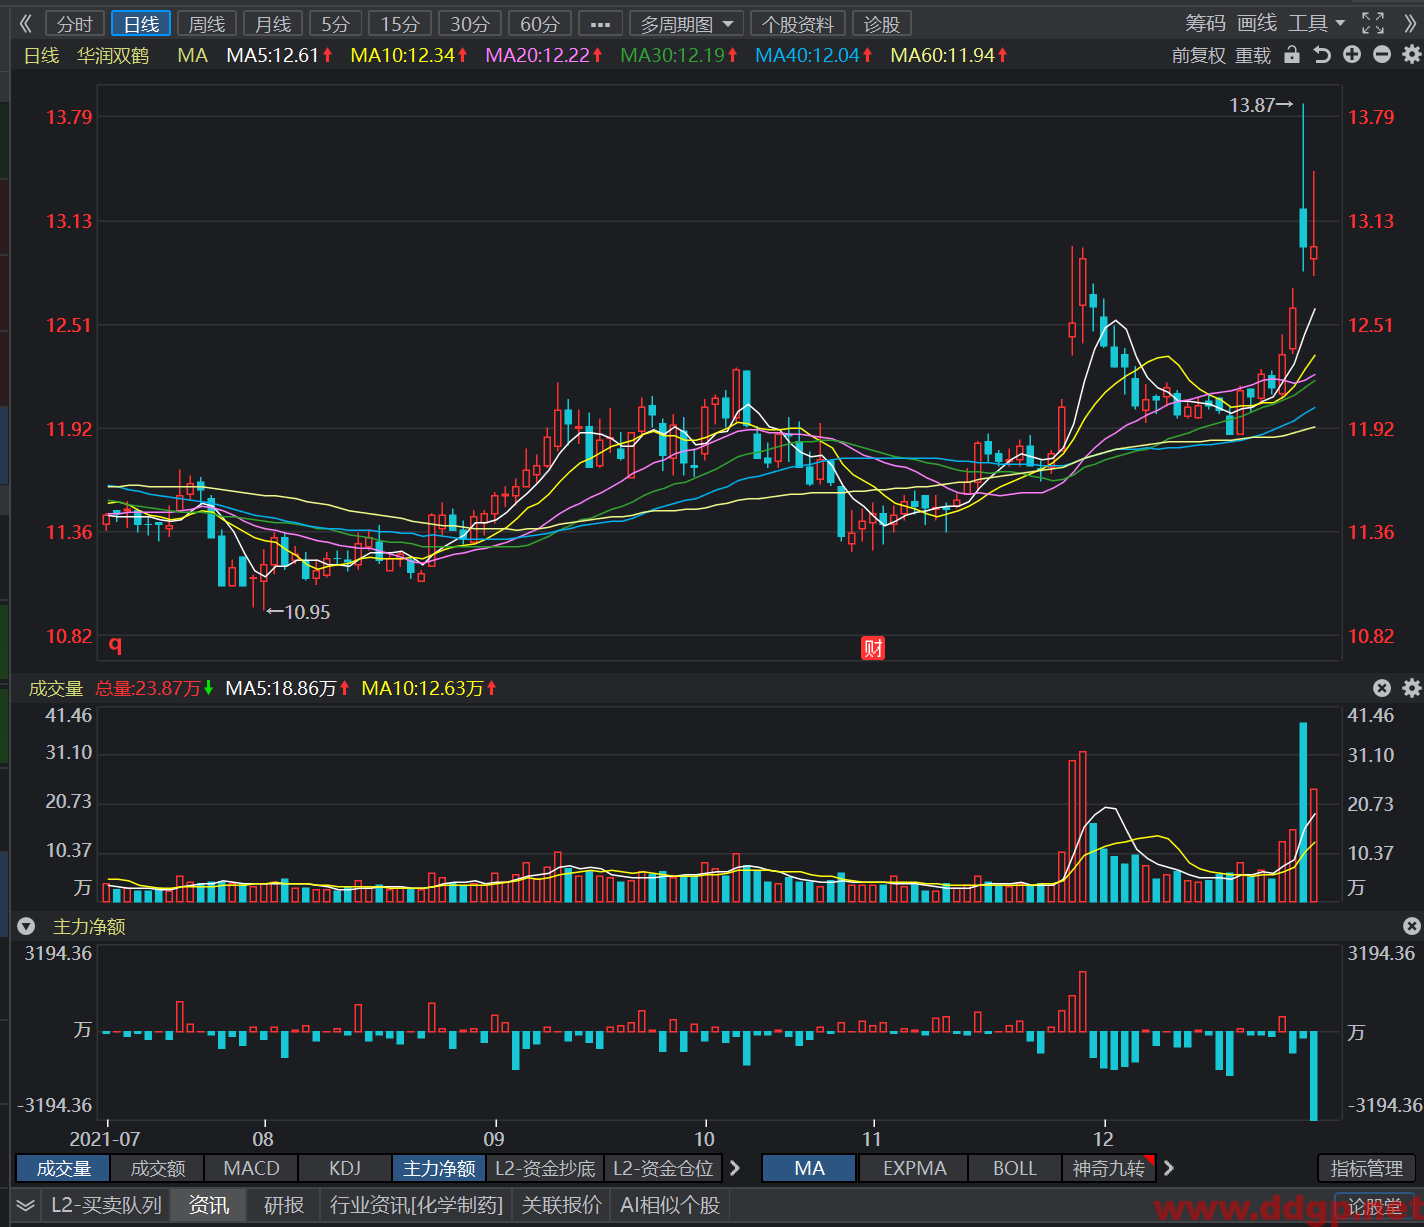Open the 多周期图 dropdown
Image resolution: width=1424 pixels, height=1227 pixels.
coord(686,24)
